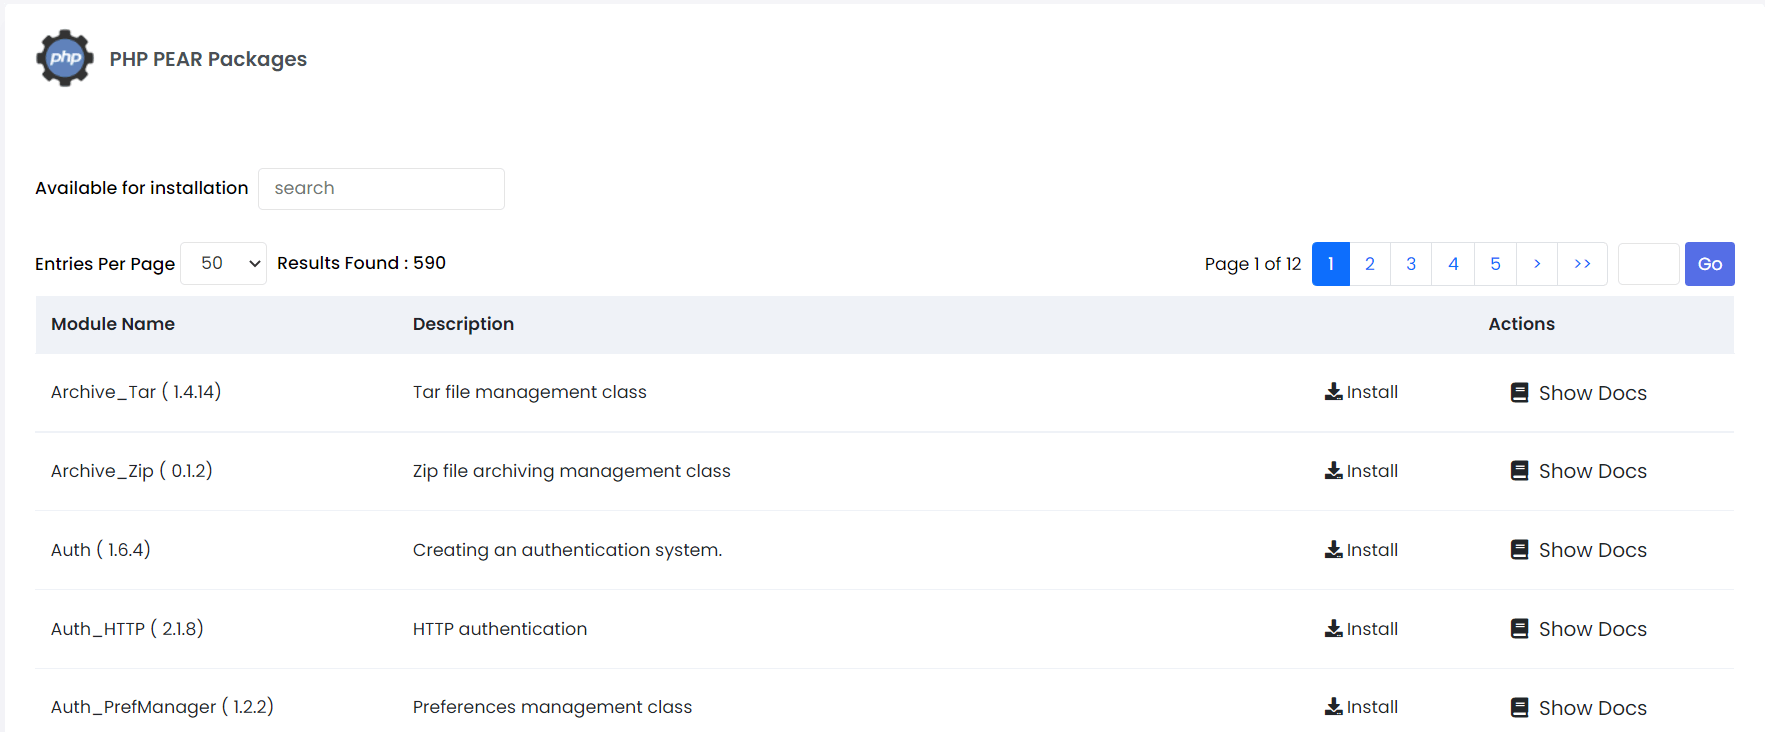The image size is (1765, 732).
Task: Click Install download icon for Auth
Action: [1333, 550]
